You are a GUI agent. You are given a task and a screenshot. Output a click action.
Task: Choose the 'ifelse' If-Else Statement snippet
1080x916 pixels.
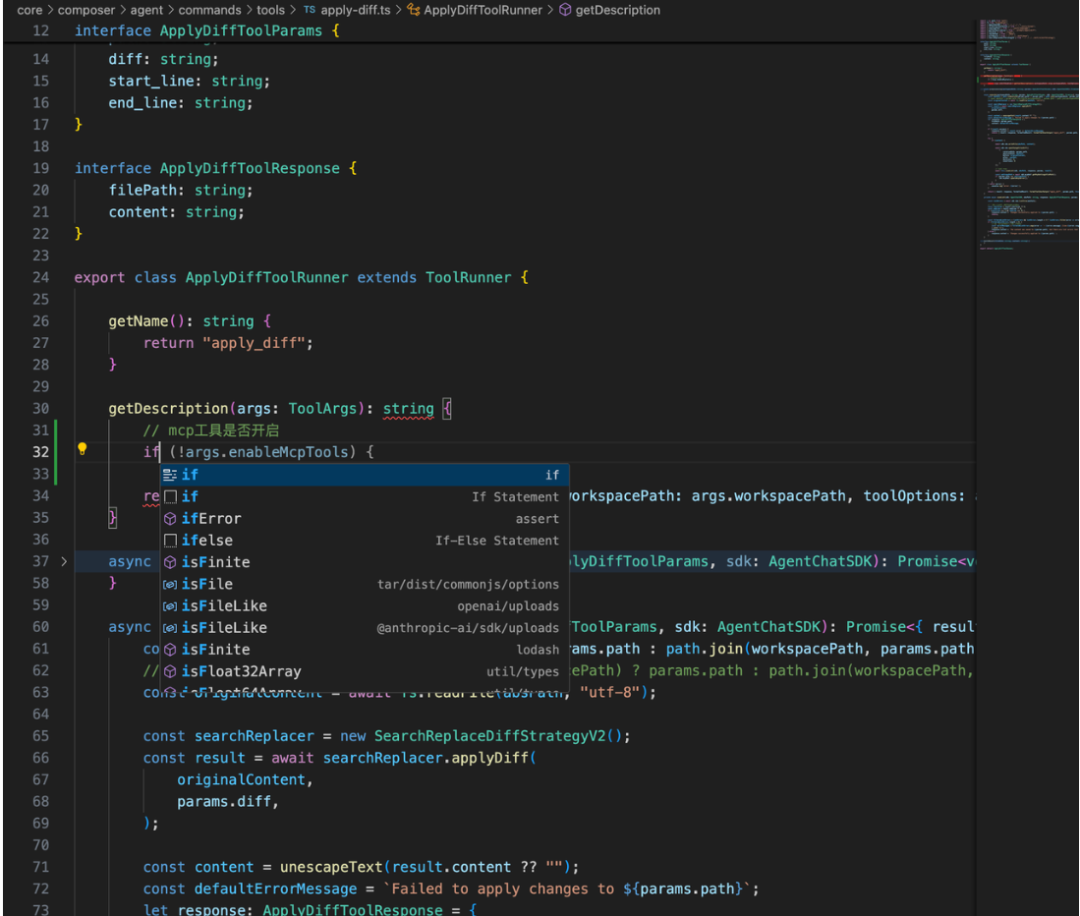pyautogui.click(x=364, y=541)
